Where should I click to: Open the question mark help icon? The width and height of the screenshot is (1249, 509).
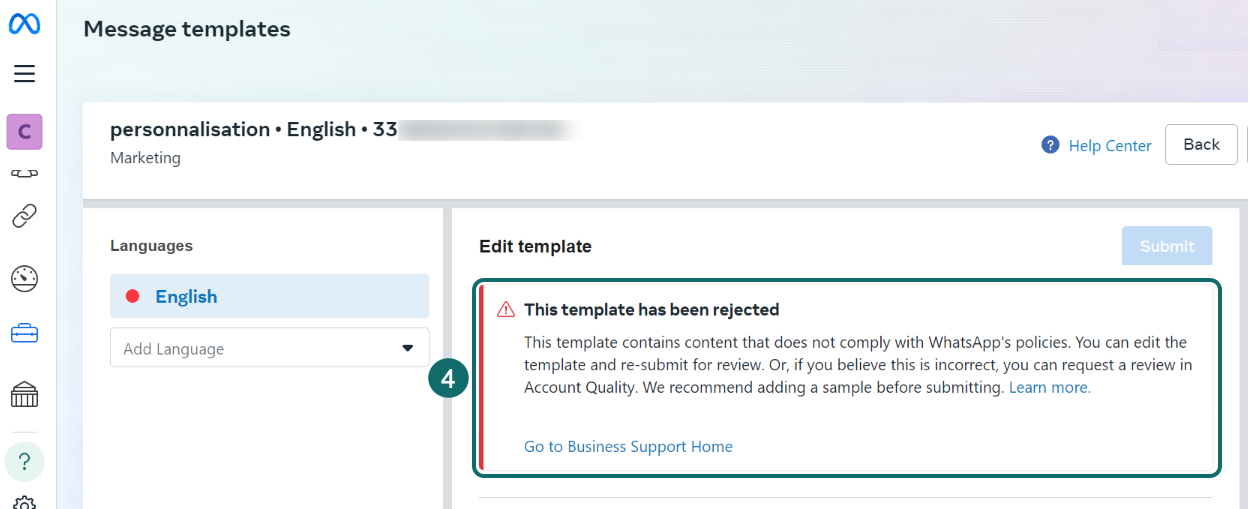click(x=25, y=461)
